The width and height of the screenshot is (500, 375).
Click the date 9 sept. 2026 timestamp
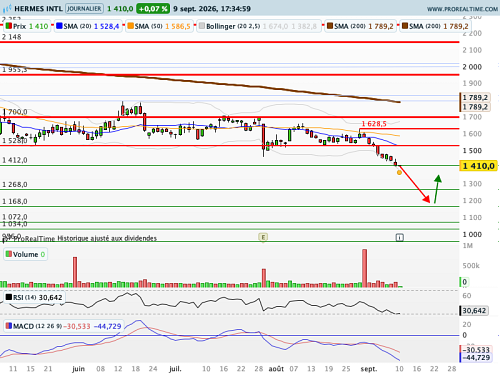[x=212, y=9]
